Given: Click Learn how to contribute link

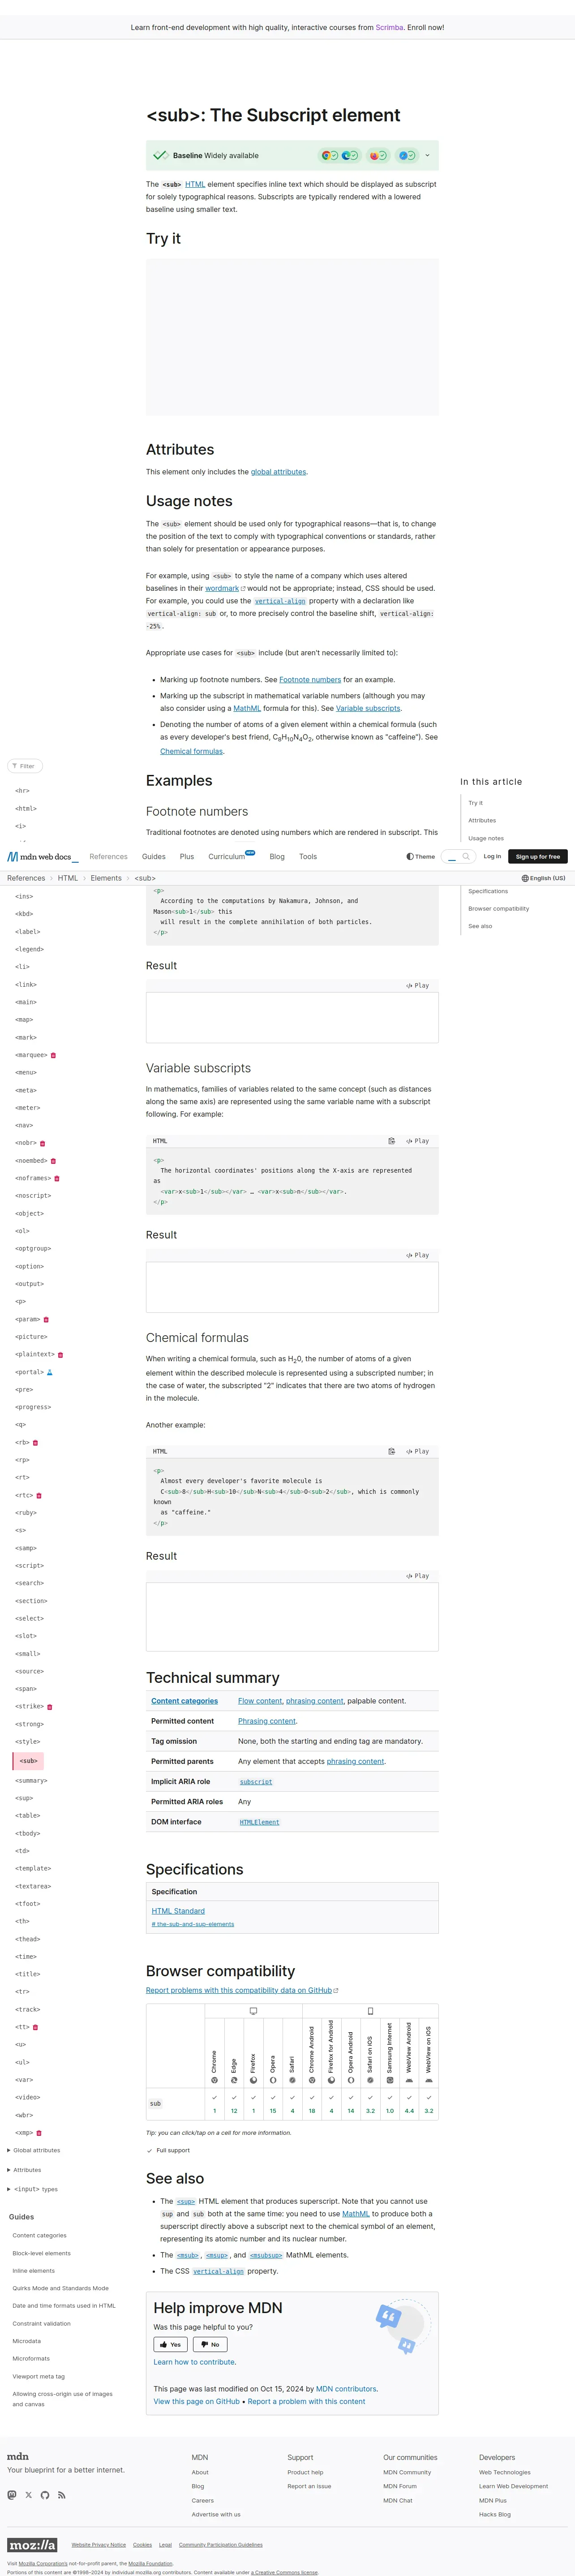Looking at the screenshot, I should tap(195, 2362).
